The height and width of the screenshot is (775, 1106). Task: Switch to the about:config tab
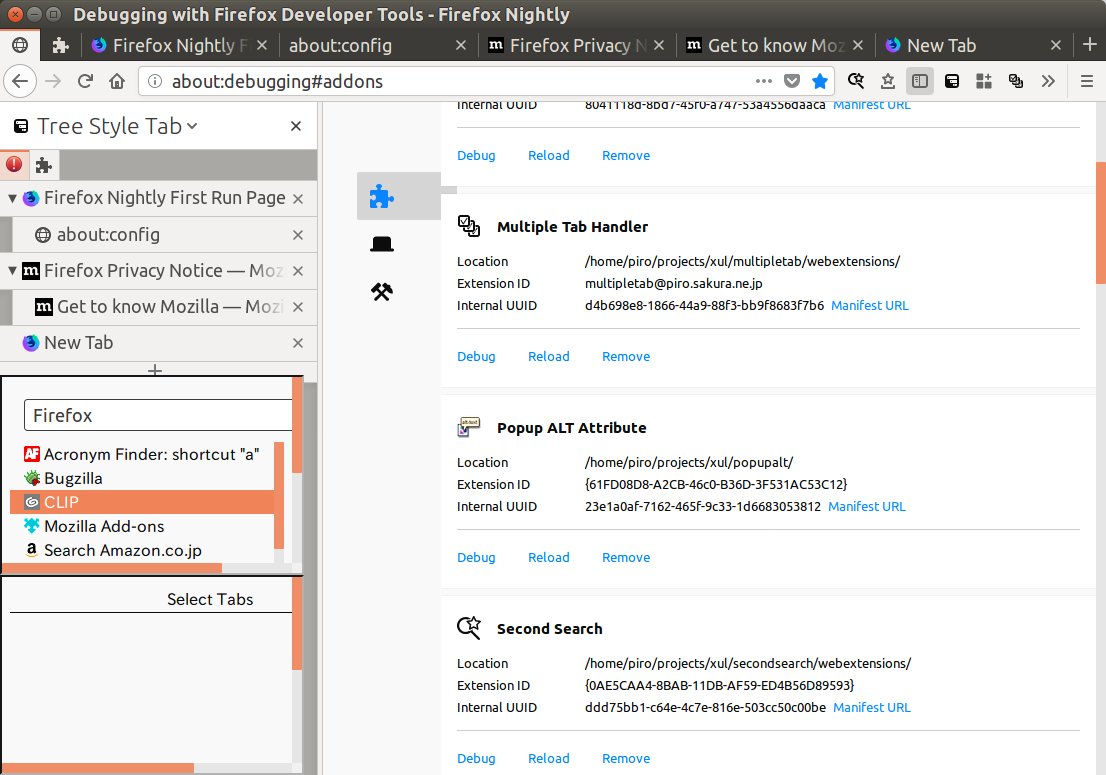coord(377,45)
